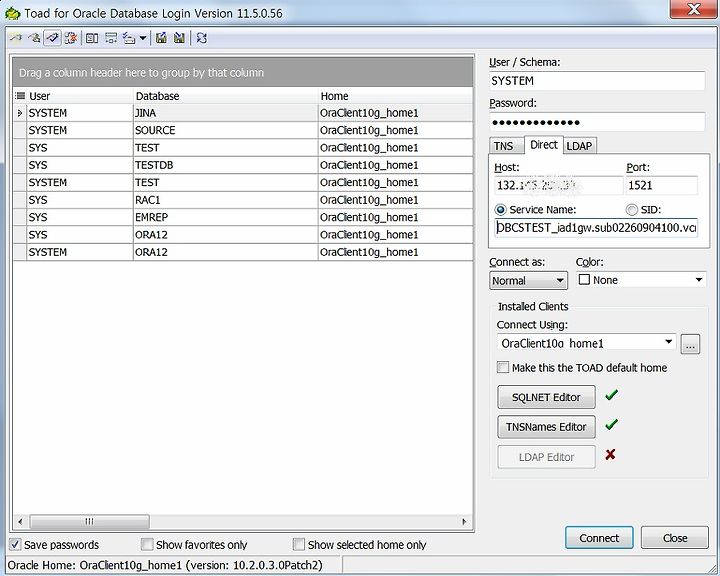This screenshot has width=720, height=576.
Task: Click the JINA database cell
Action: (225, 113)
